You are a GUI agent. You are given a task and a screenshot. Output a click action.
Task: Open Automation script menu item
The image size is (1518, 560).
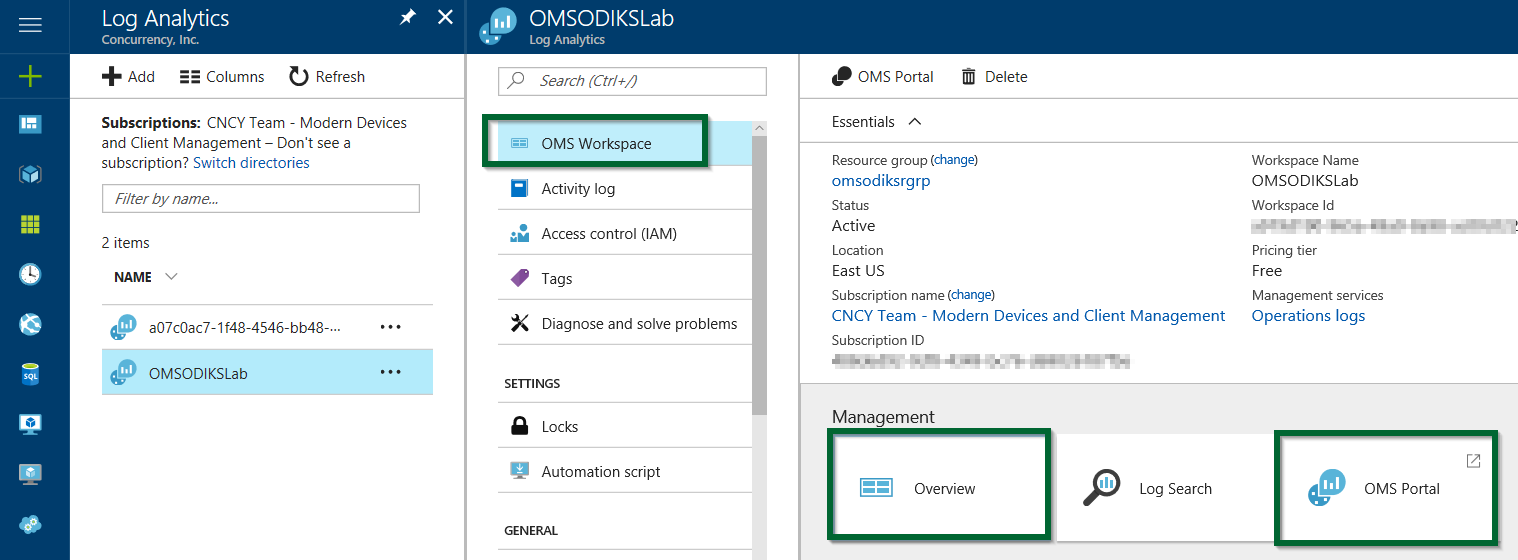625,472
